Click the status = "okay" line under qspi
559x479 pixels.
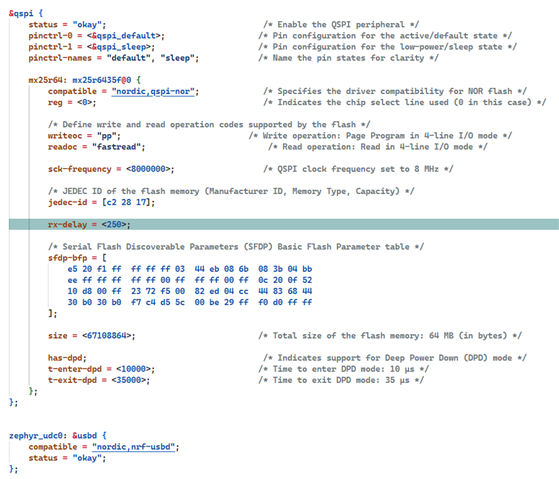click(67, 25)
